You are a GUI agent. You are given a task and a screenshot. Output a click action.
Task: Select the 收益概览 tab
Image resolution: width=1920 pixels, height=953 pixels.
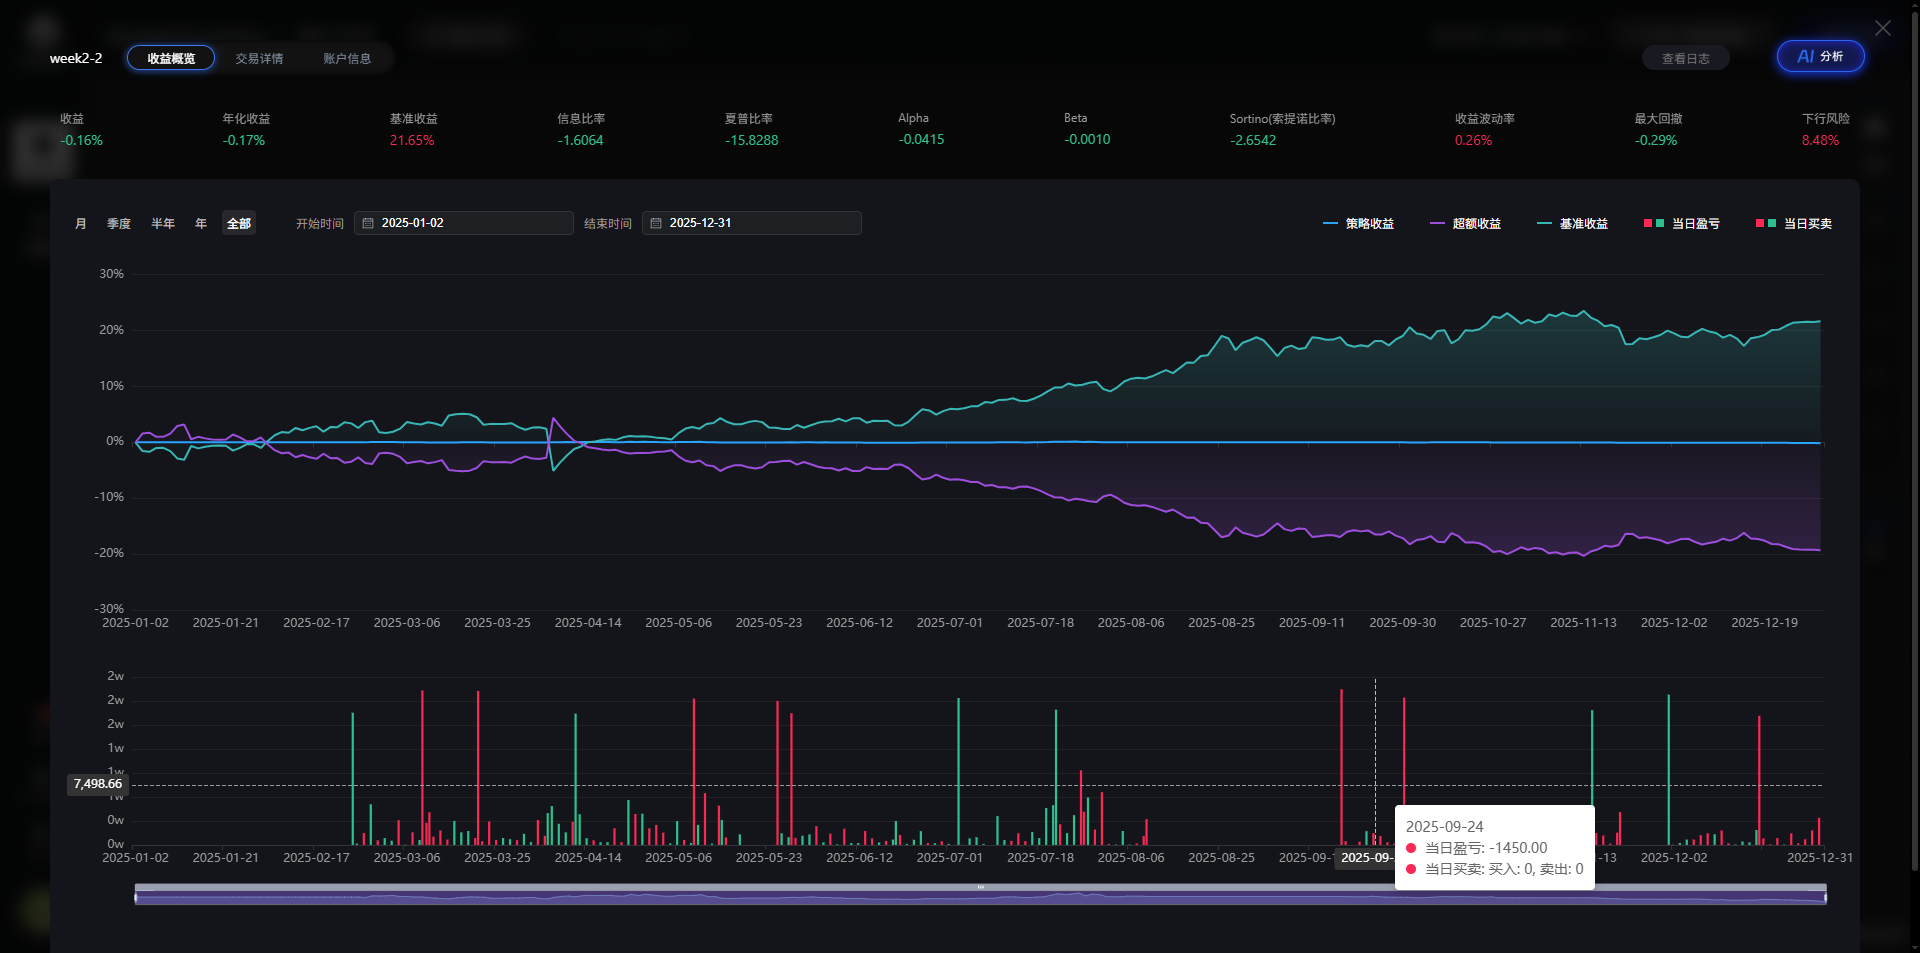pos(171,58)
